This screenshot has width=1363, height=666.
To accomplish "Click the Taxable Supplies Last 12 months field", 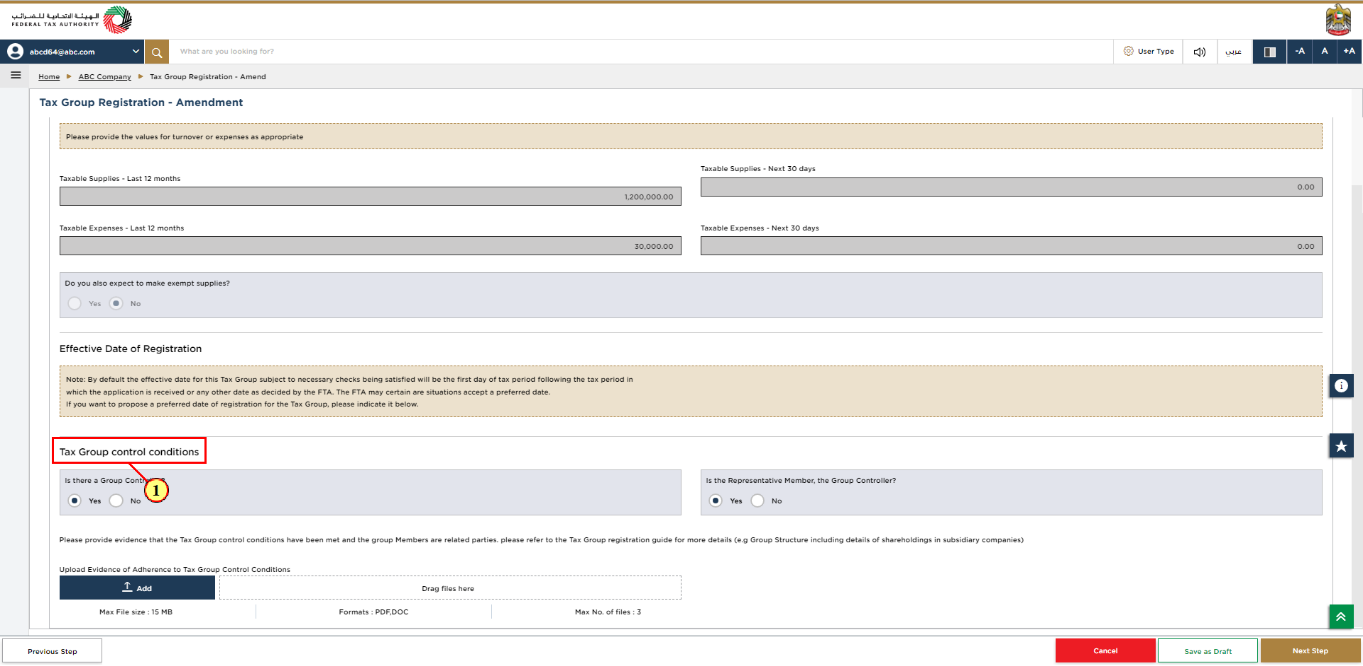I will [x=370, y=196].
